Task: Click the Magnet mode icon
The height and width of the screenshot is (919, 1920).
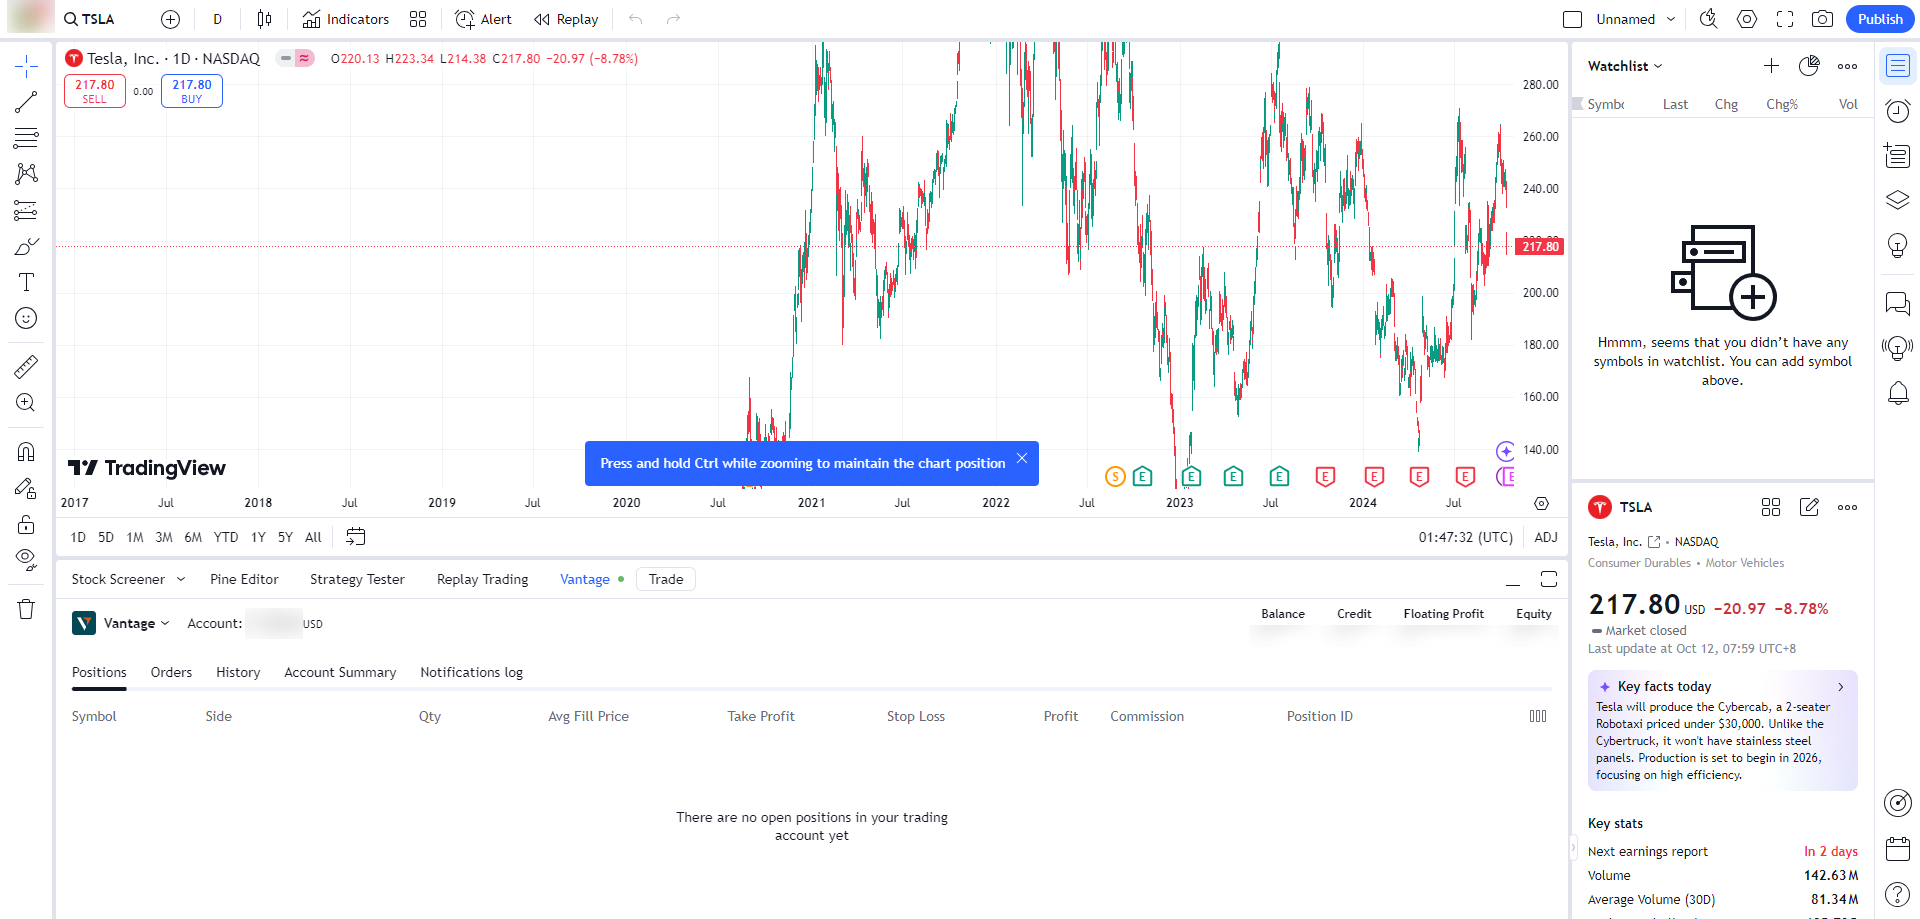Action: 26,452
